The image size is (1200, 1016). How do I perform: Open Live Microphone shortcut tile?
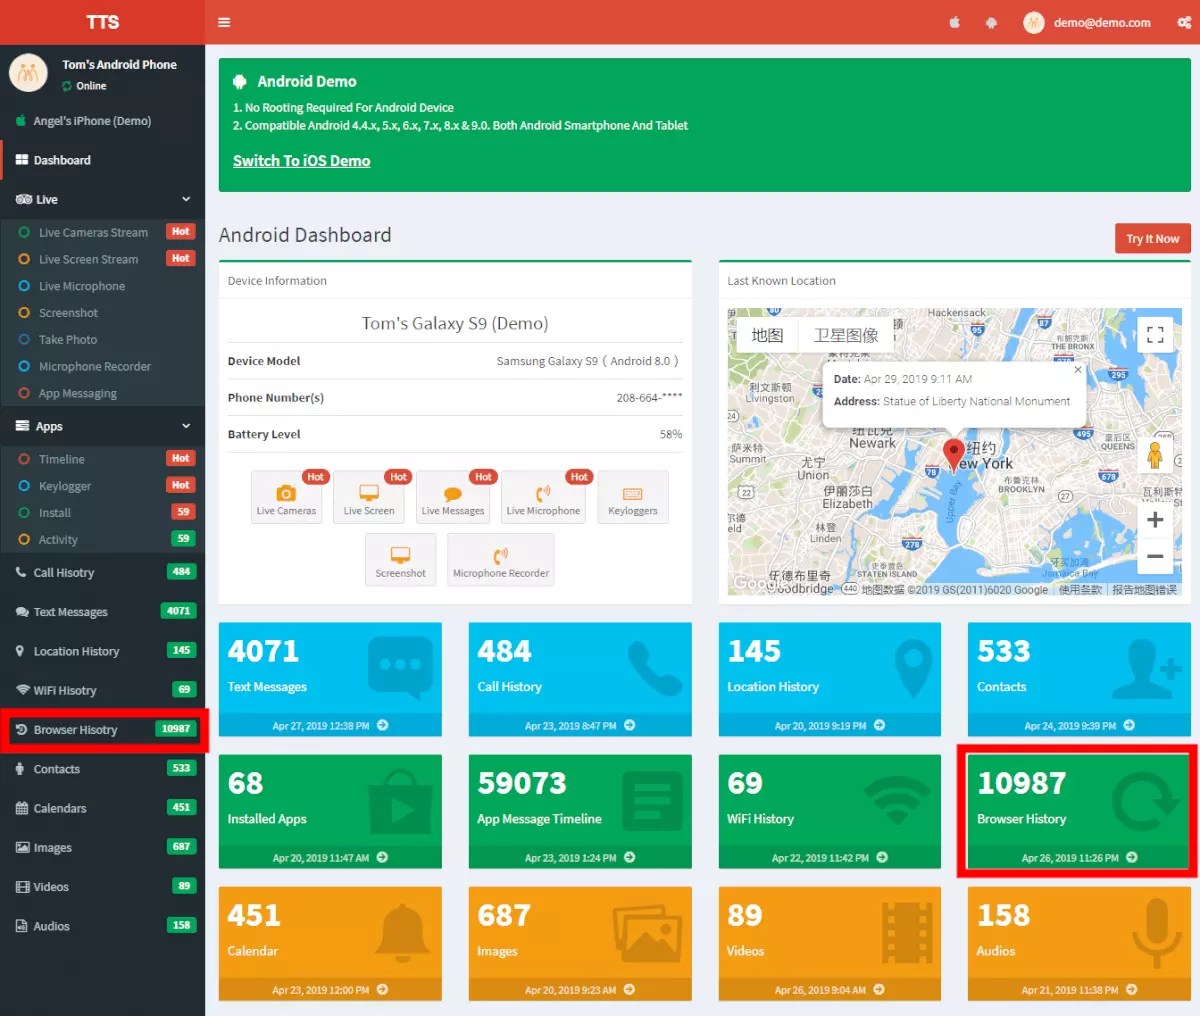click(543, 497)
